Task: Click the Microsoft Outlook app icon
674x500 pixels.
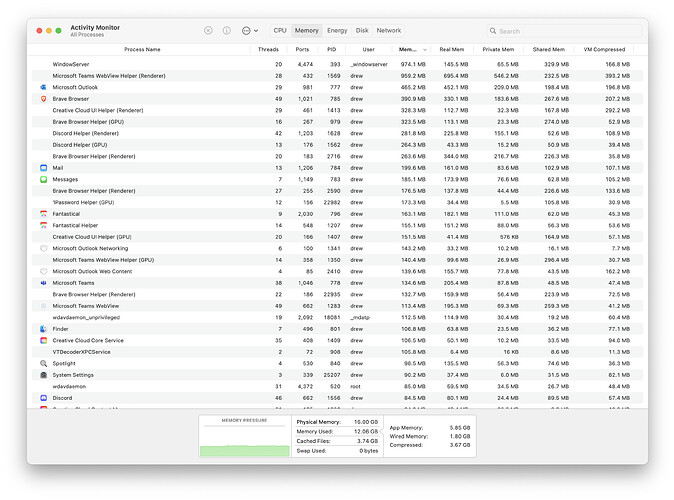Action: [43, 87]
